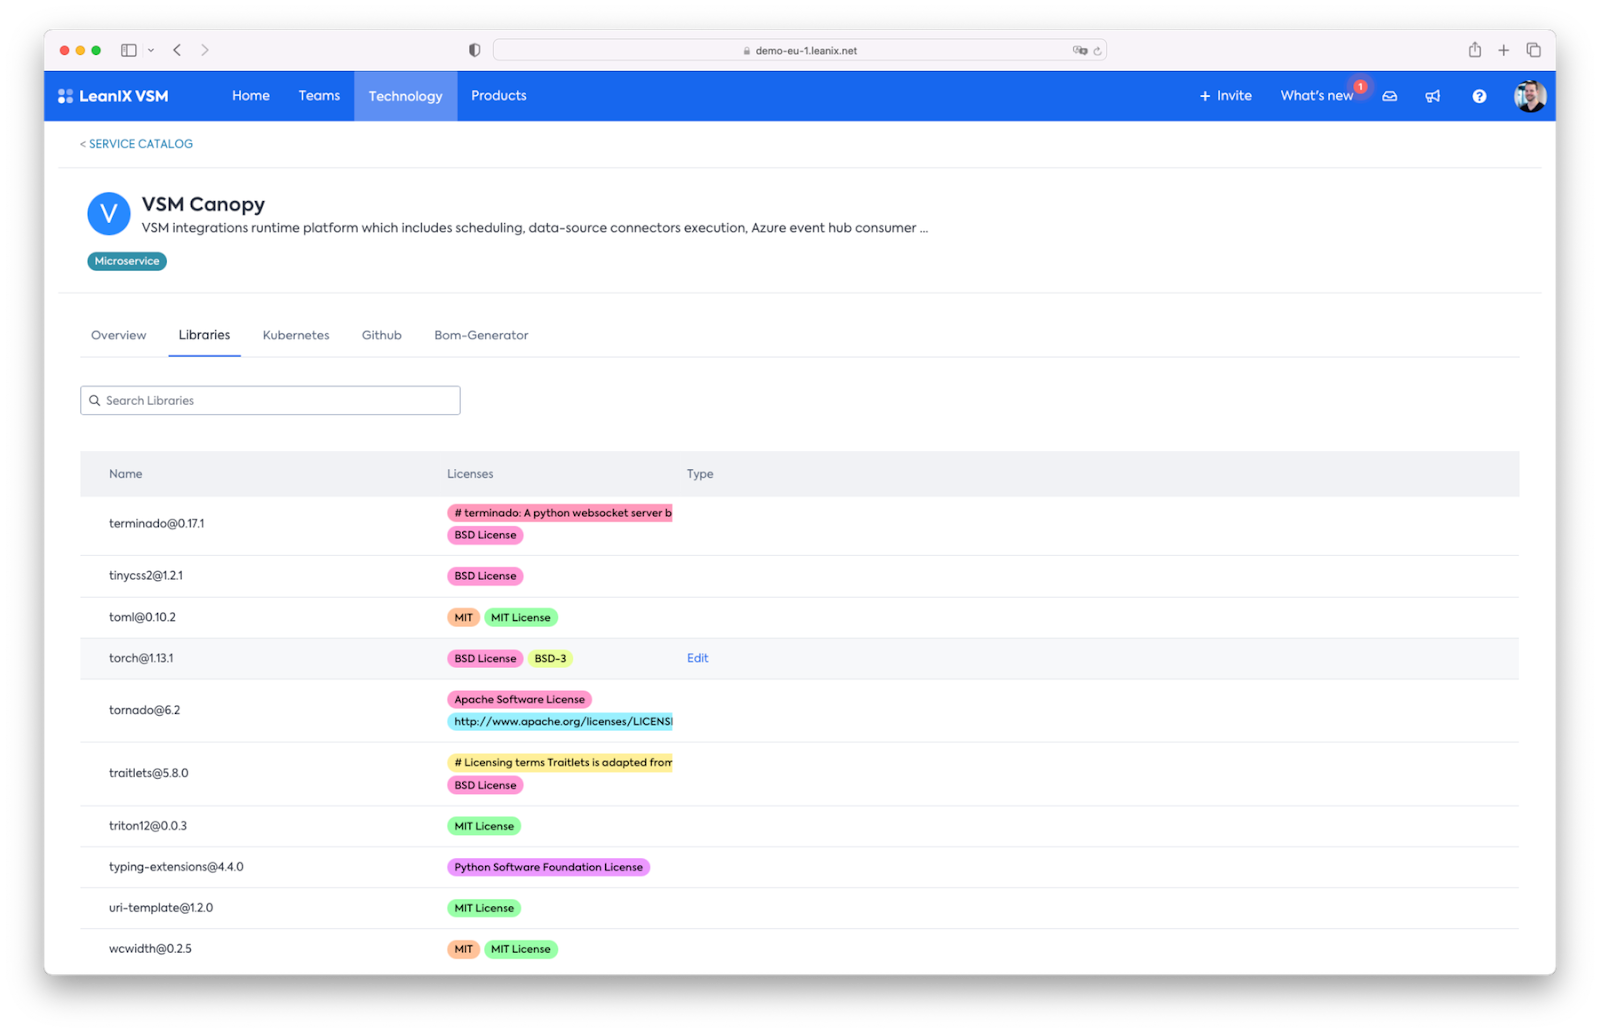1600x1033 pixels.
Task: Click MIT License tag in triton12 row
Action: click(484, 826)
